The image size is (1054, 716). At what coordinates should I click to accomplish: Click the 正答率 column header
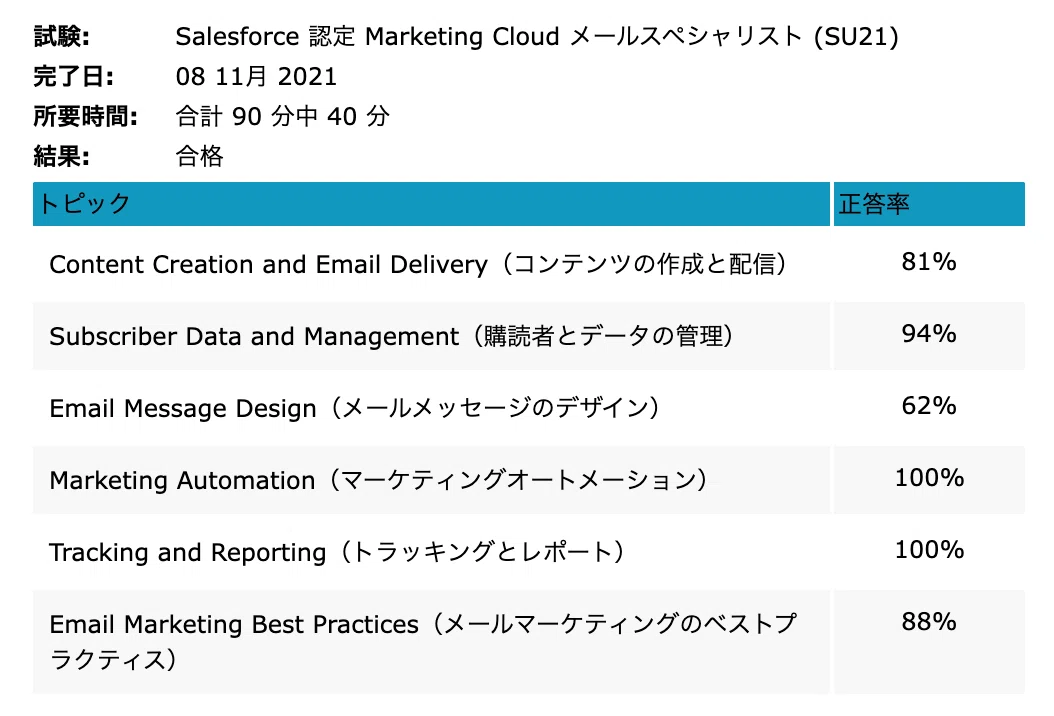pos(929,204)
